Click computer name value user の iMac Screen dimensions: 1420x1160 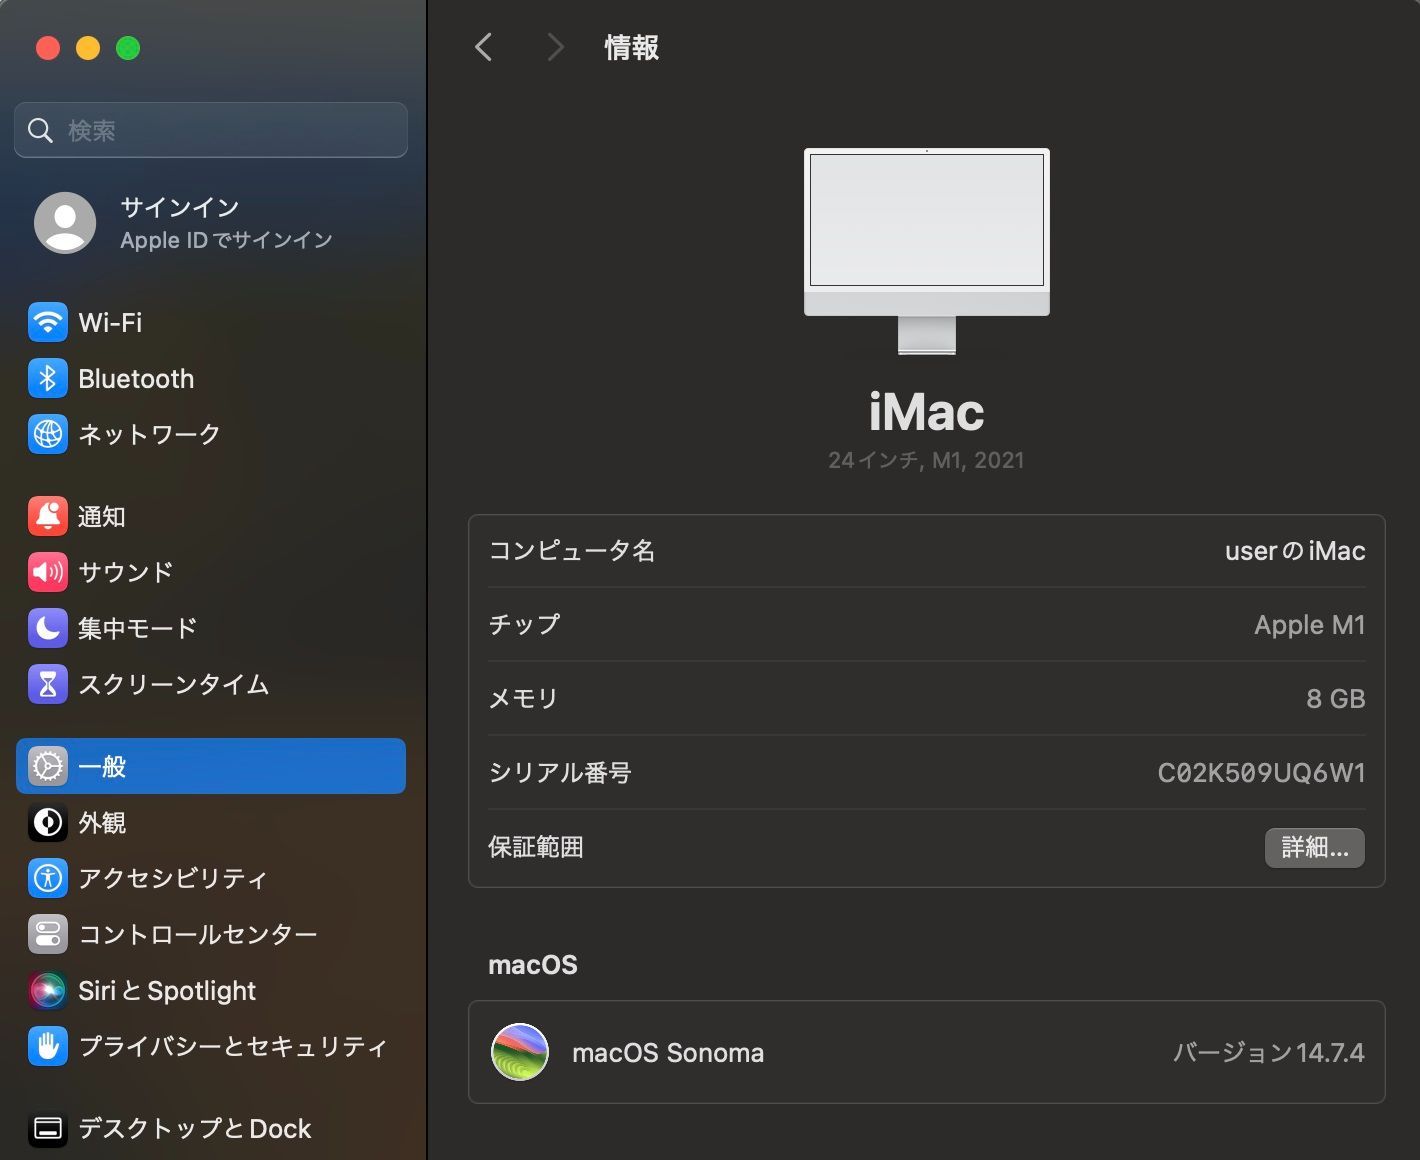(1295, 551)
